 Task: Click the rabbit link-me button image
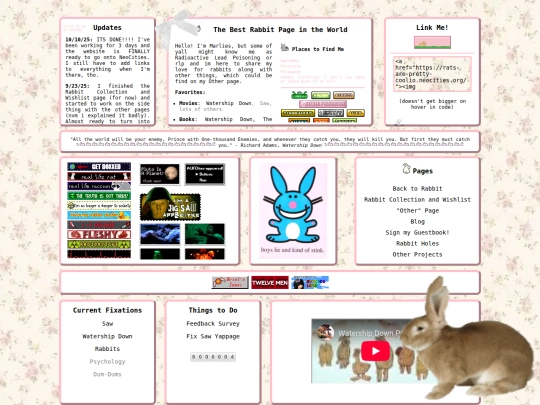[432, 42]
